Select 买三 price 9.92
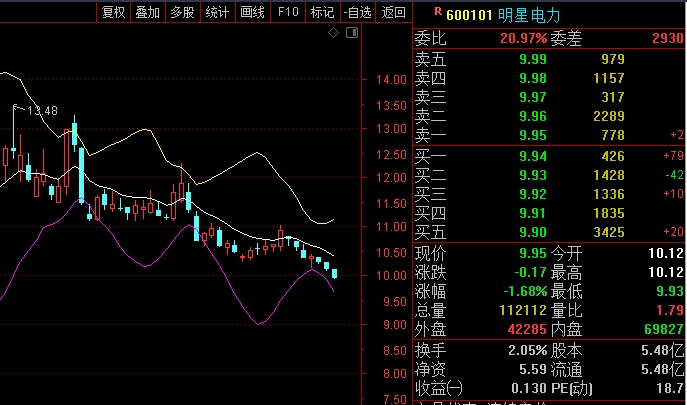This screenshot has width=687, height=405. point(533,194)
